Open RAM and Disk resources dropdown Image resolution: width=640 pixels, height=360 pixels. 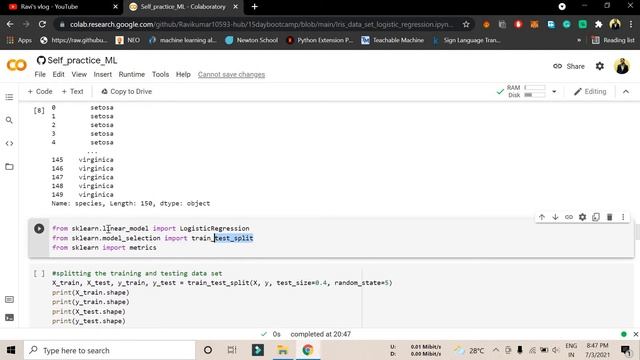tap(554, 91)
